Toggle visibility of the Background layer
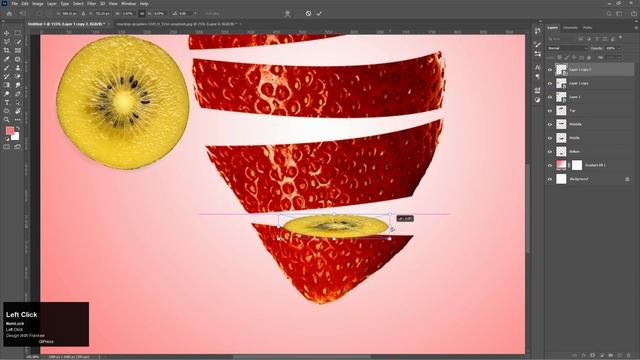 click(x=549, y=179)
